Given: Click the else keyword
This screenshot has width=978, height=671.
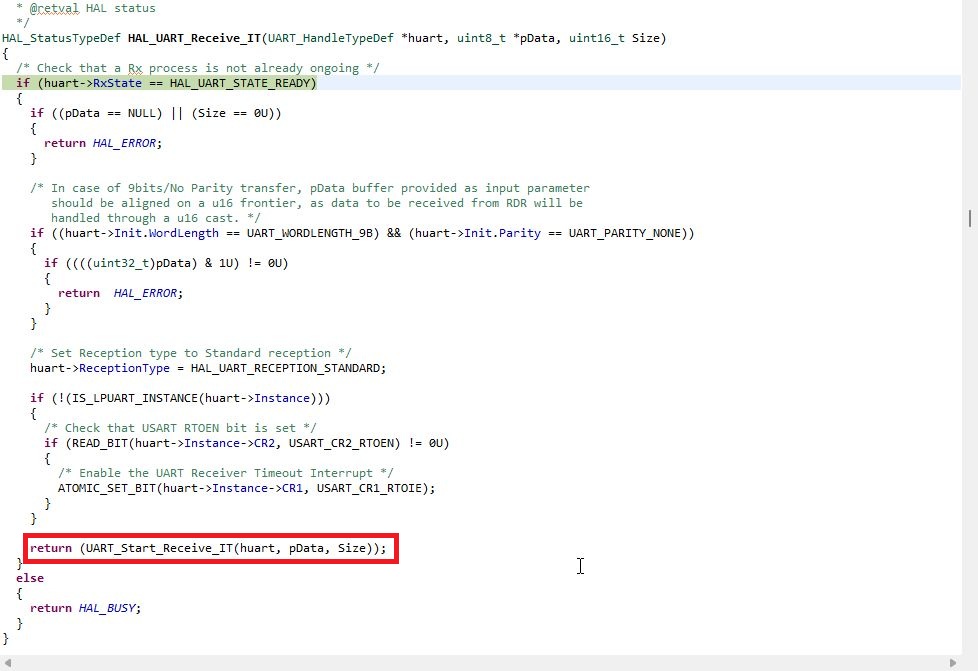Looking at the screenshot, I should pyautogui.click(x=30, y=578).
